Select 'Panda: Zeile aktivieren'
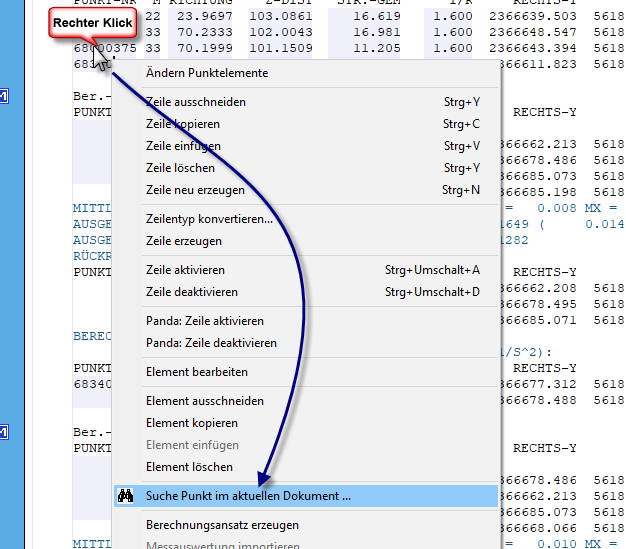Viewport: 626px width, 549px height. tap(204, 321)
